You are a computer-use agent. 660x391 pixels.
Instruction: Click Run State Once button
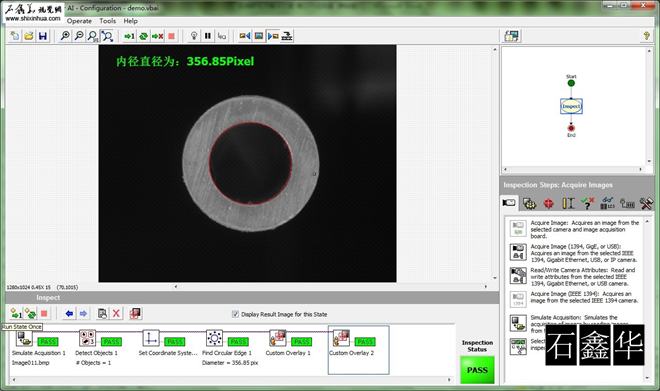point(16,313)
